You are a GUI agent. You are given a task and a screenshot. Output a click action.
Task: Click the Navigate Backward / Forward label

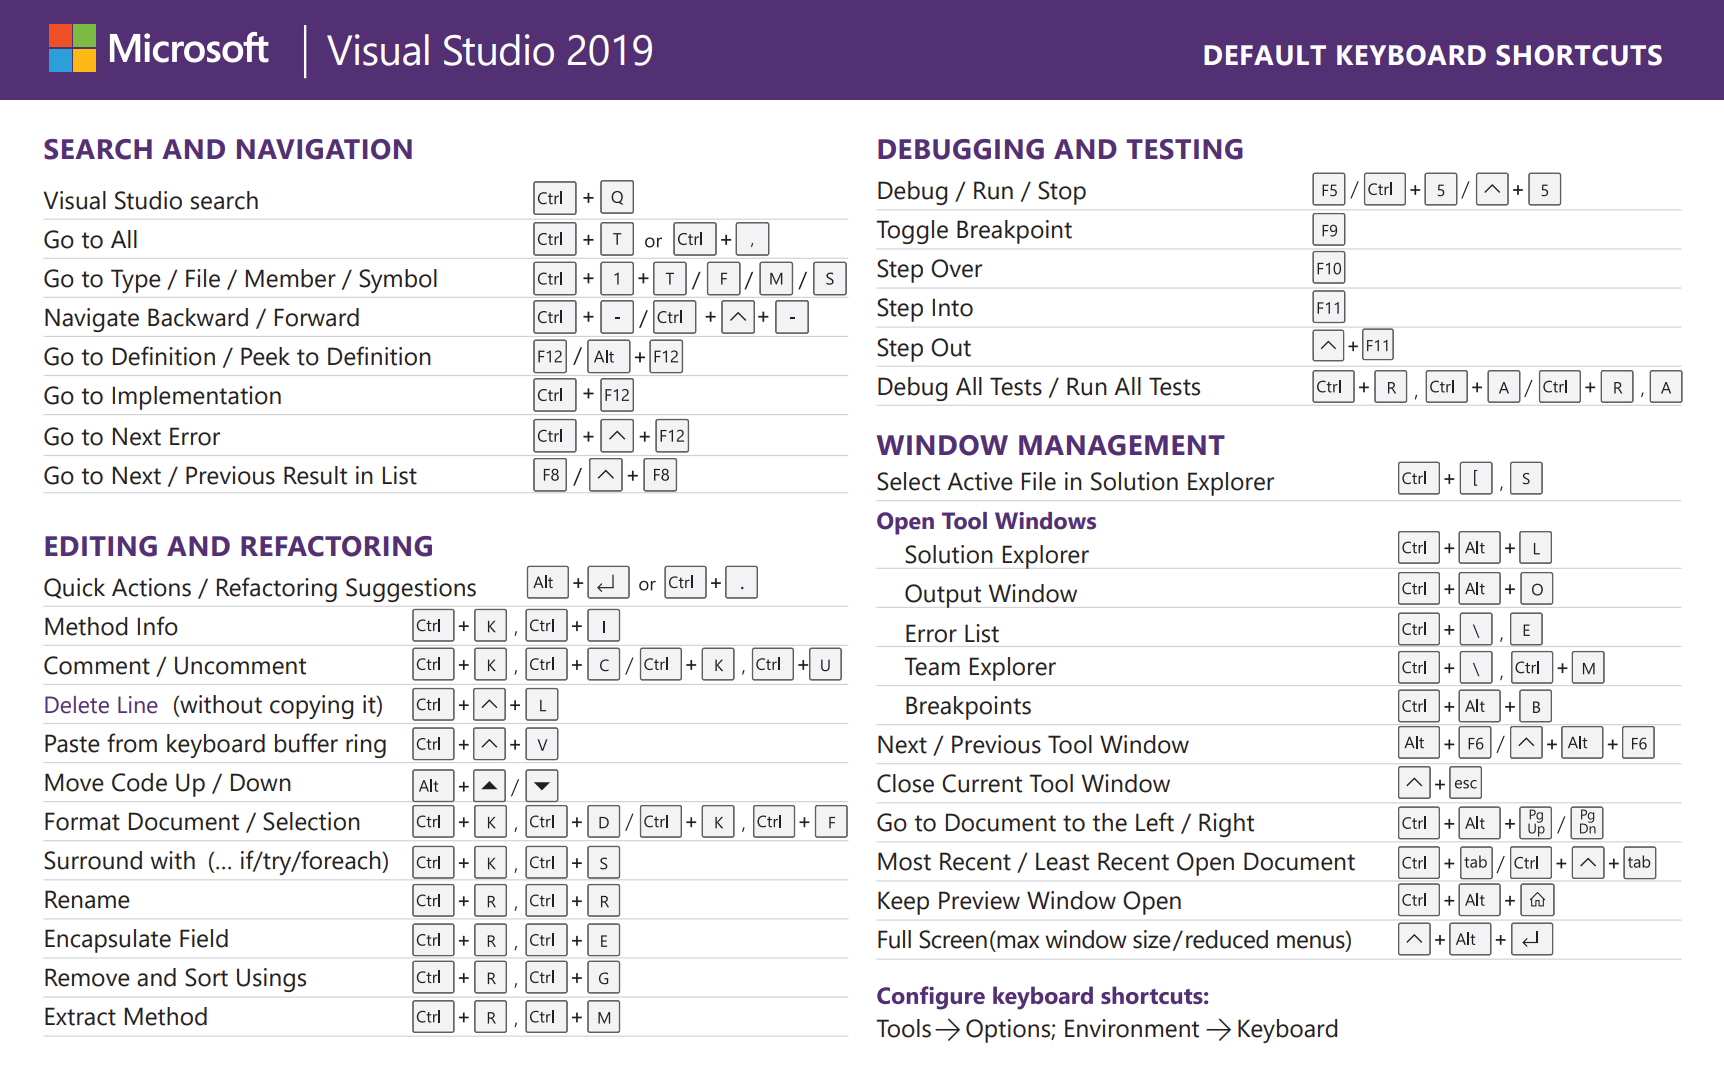coord(202,318)
